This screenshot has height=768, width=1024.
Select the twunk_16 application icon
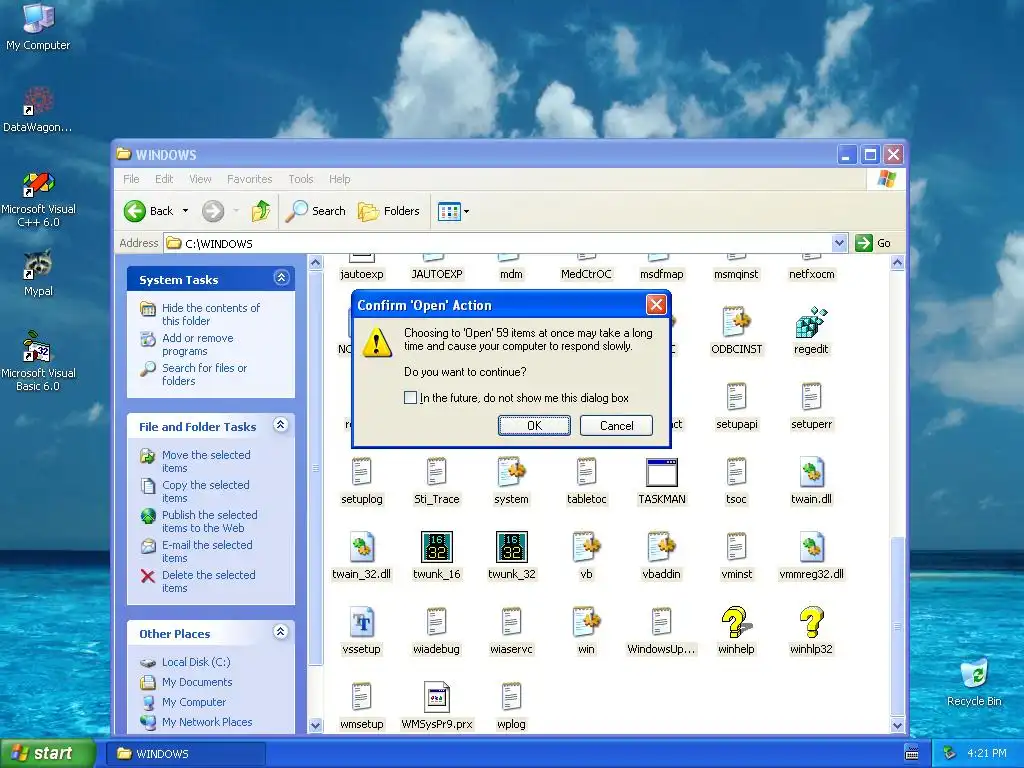pos(436,547)
